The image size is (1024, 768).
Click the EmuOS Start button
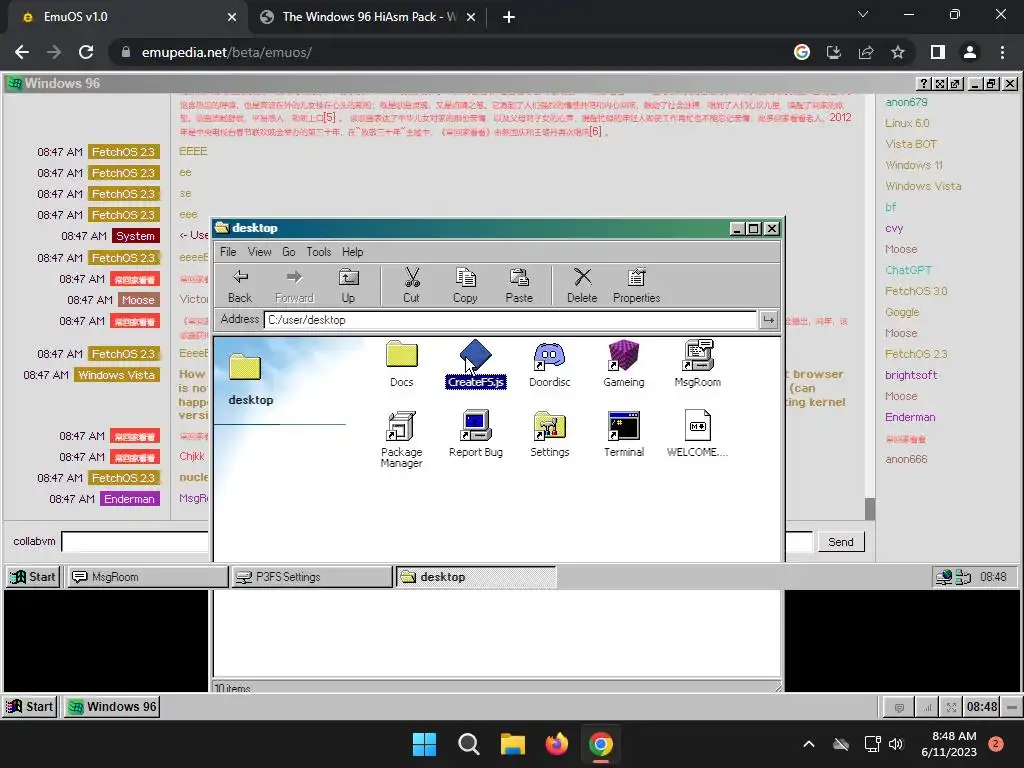(29, 707)
